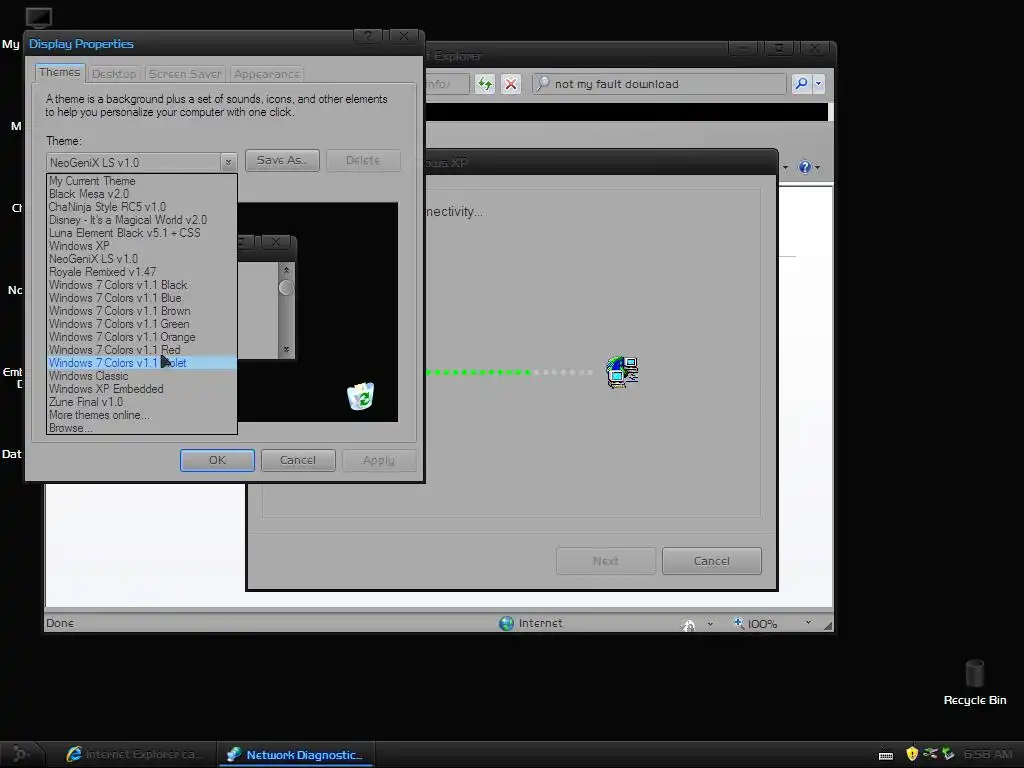Select the Windows XP Embedded theme
The width and height of the screenshot is (1024, 768).
point(142,389)
